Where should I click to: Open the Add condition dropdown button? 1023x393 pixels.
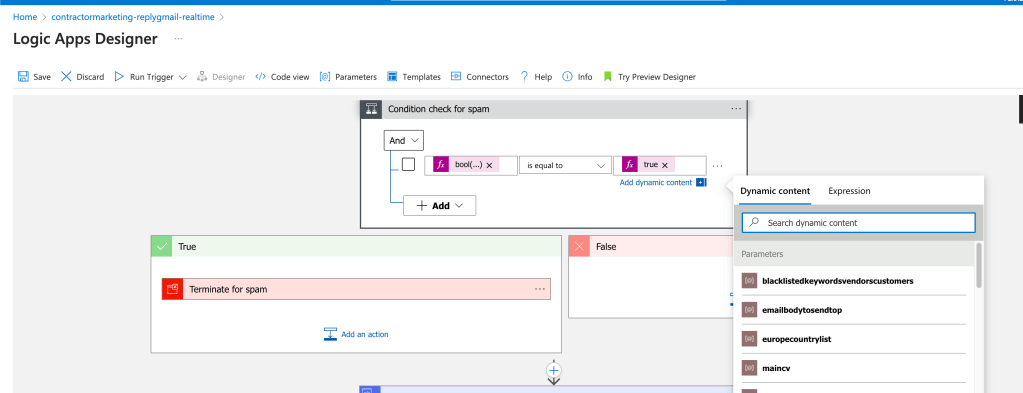(x=440, y=205)
